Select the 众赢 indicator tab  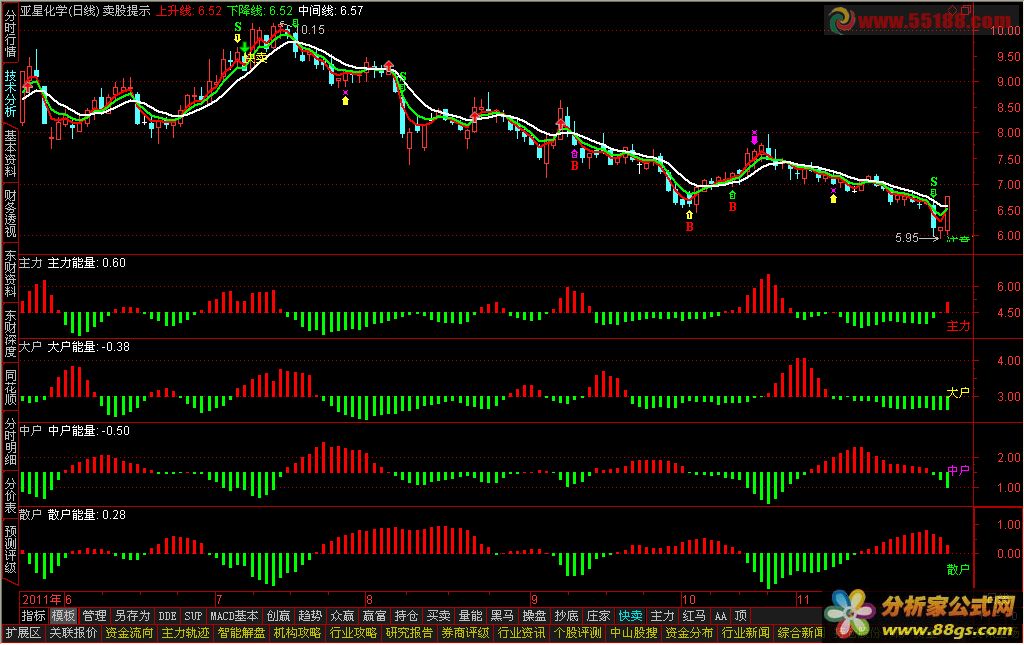tap(342, 616)
